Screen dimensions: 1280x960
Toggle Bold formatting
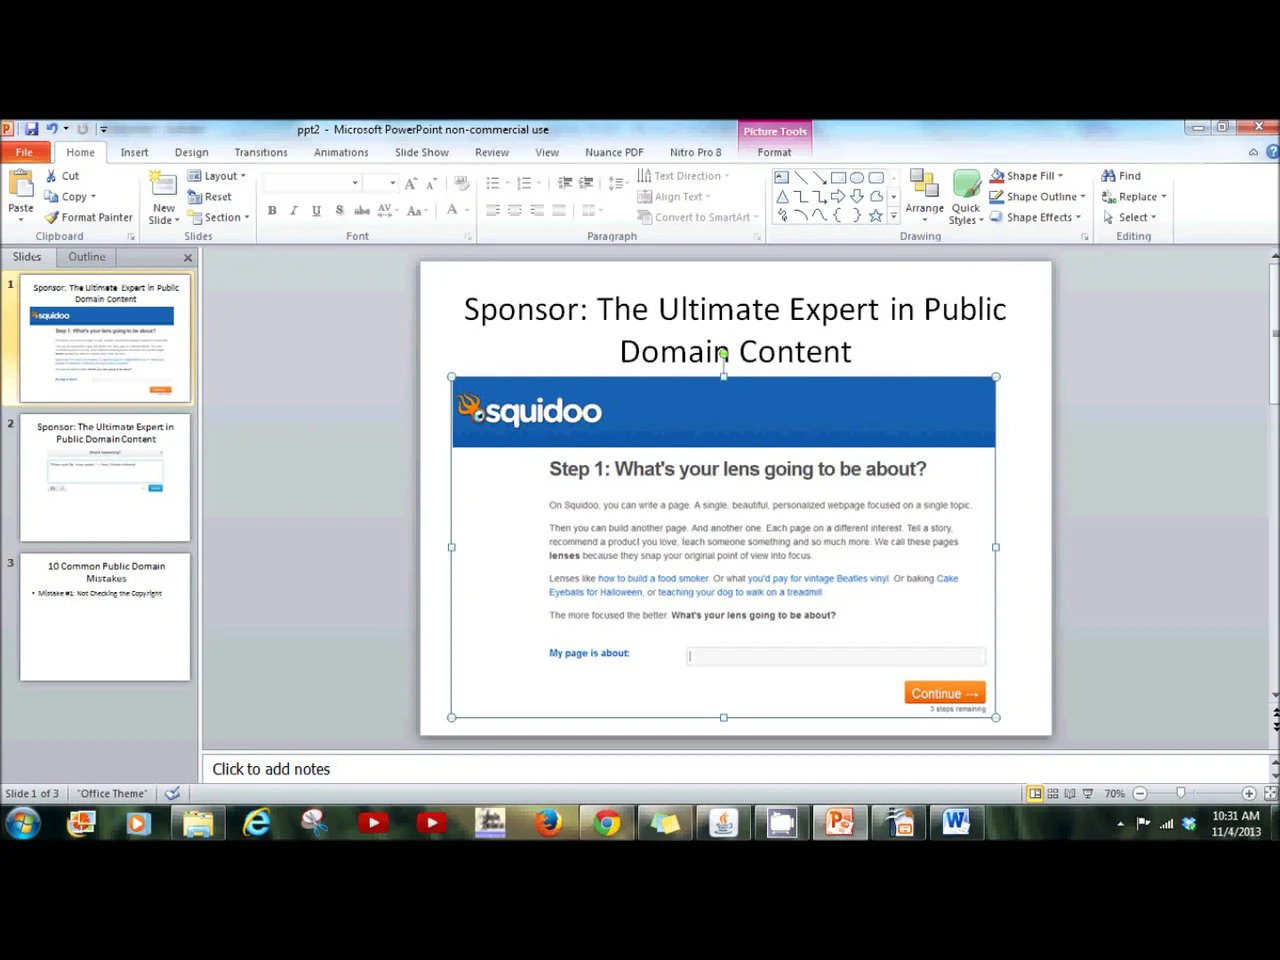(272, 210)
